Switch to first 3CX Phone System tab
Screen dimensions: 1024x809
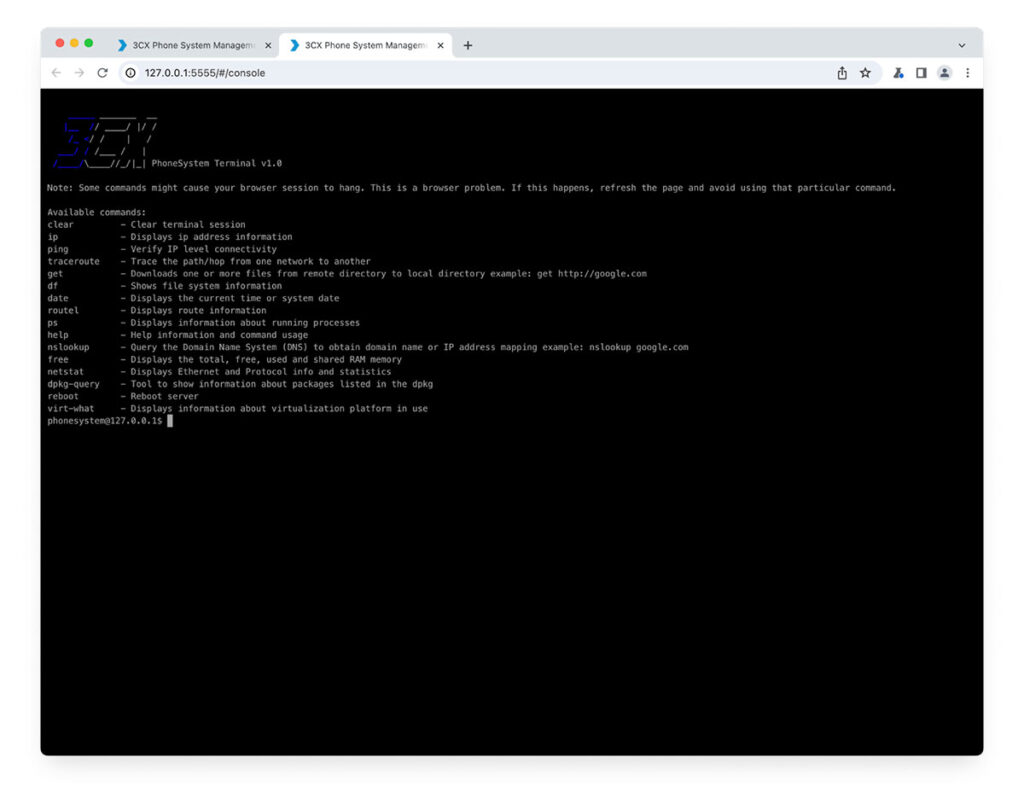[193, 45]
